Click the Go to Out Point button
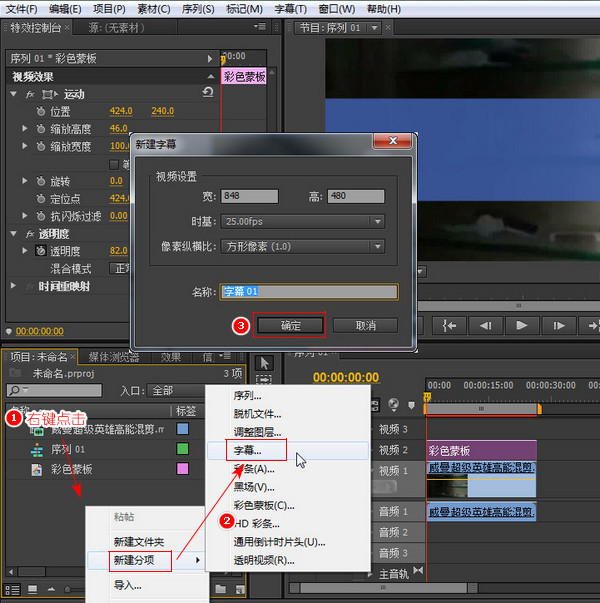Image resolution: width=600 pixels, height=603 pixels. [592, 326]
